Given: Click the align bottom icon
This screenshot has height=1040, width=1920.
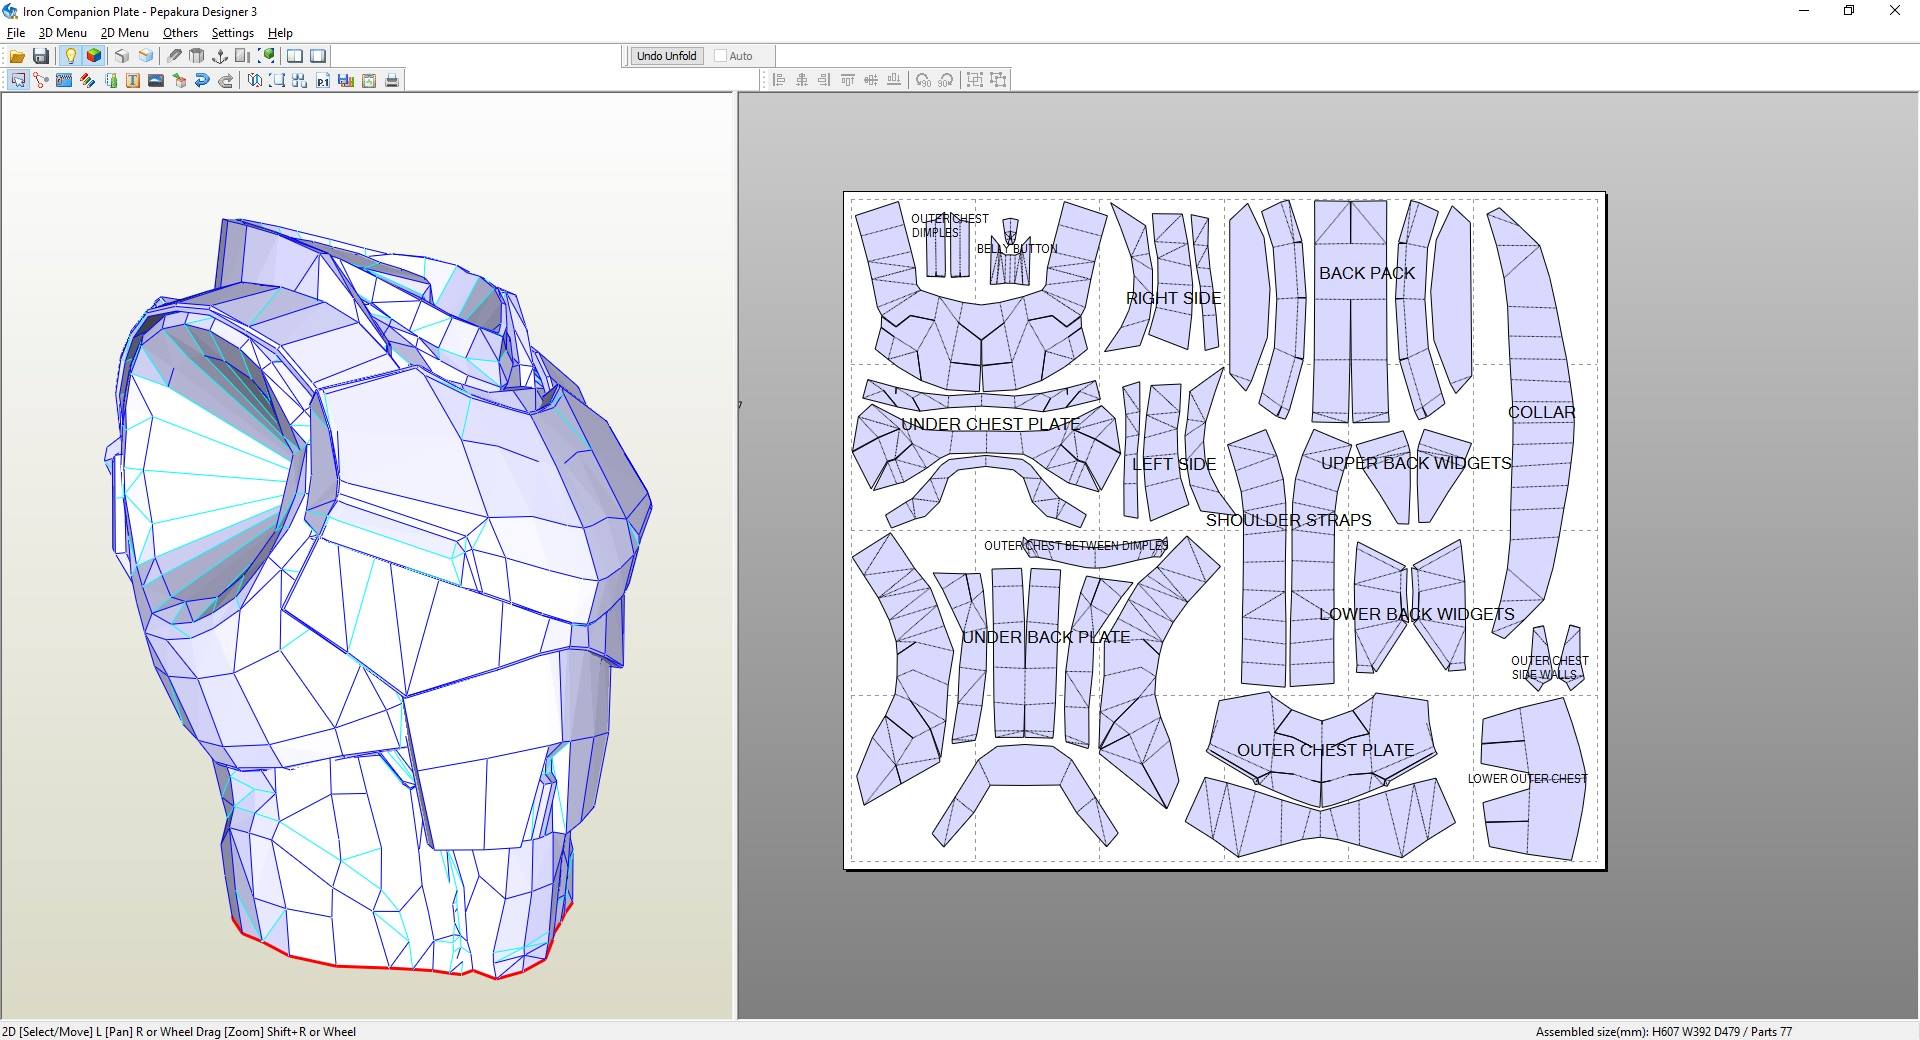Looking at the screenshot, I should (x=894, y=80).
